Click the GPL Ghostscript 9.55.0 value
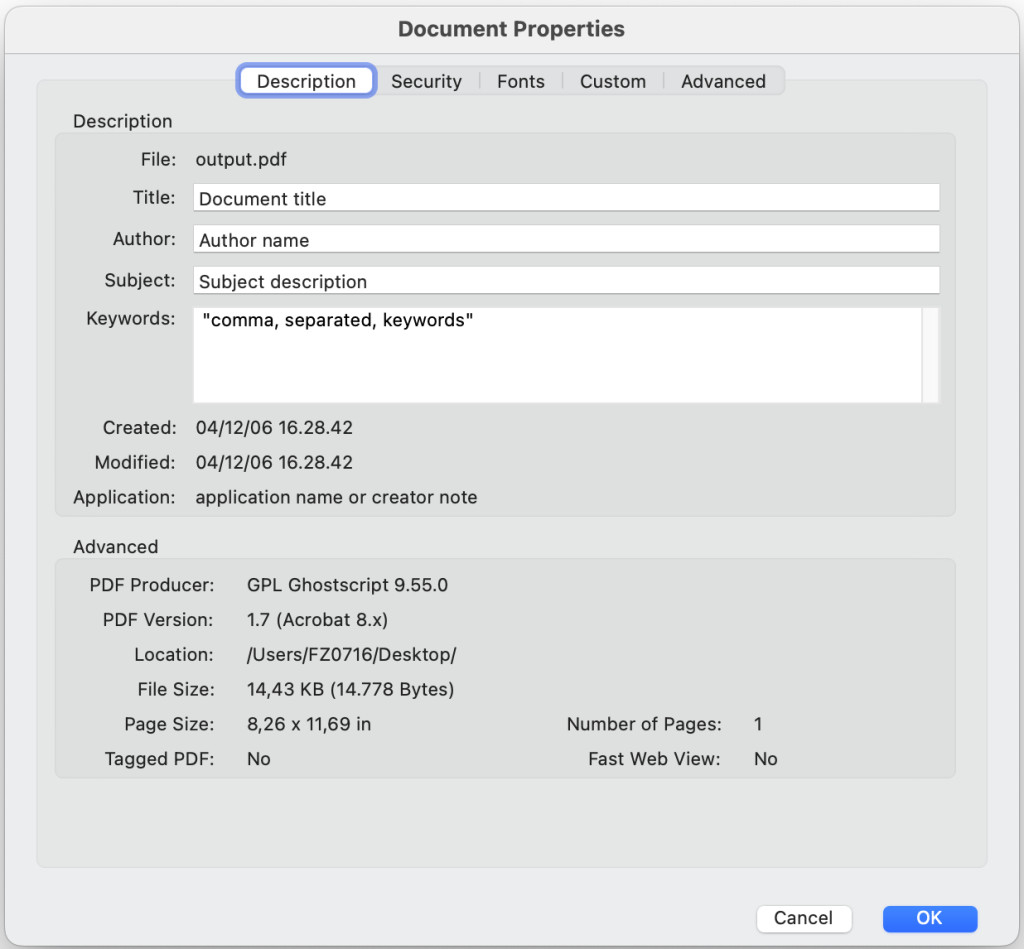The image size is (1024, 949). click(x=347, y=585)
